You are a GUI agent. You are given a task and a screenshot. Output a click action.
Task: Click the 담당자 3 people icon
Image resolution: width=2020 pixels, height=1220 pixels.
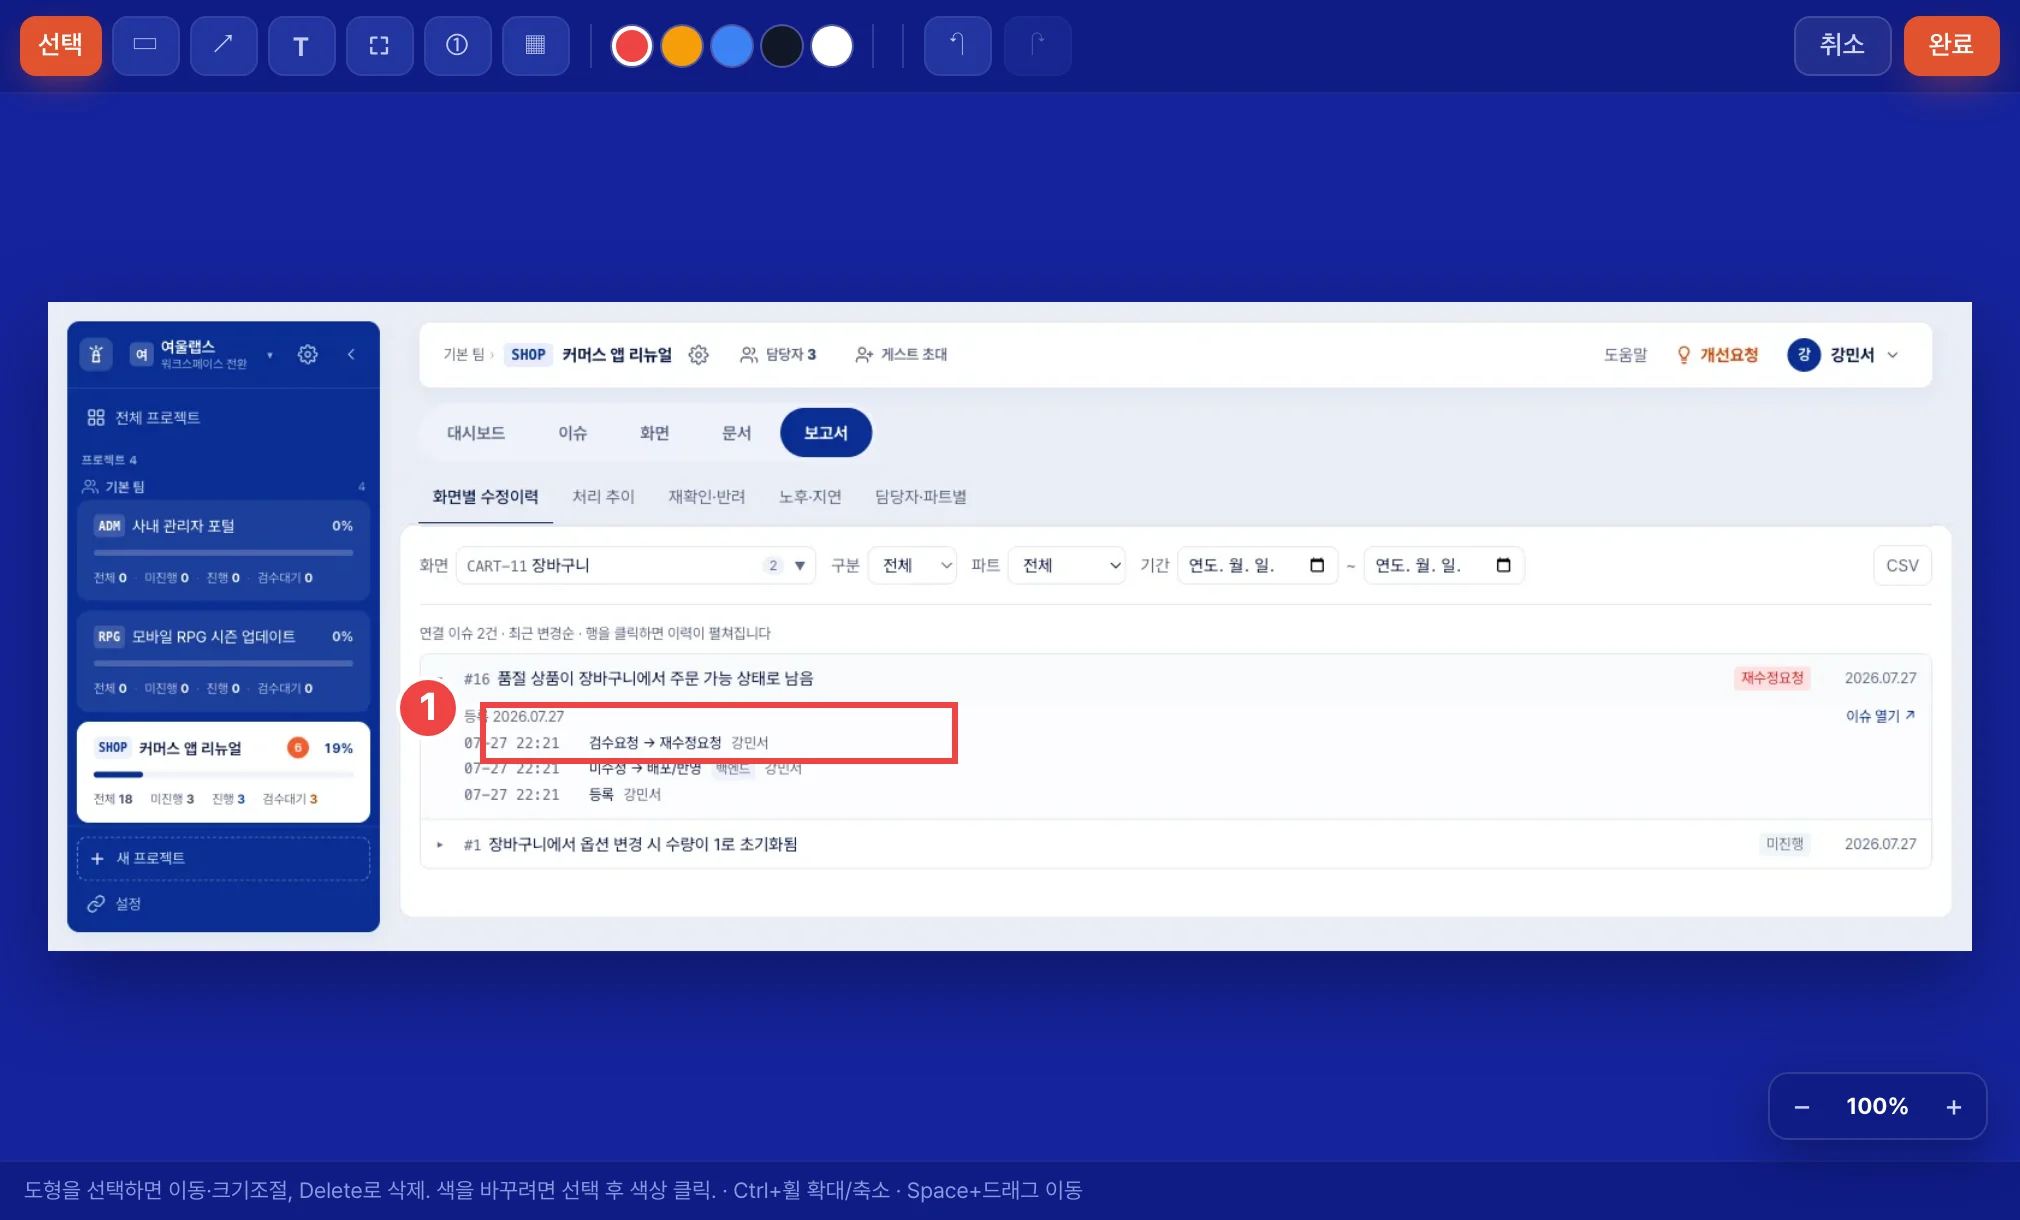pos(748,355)
